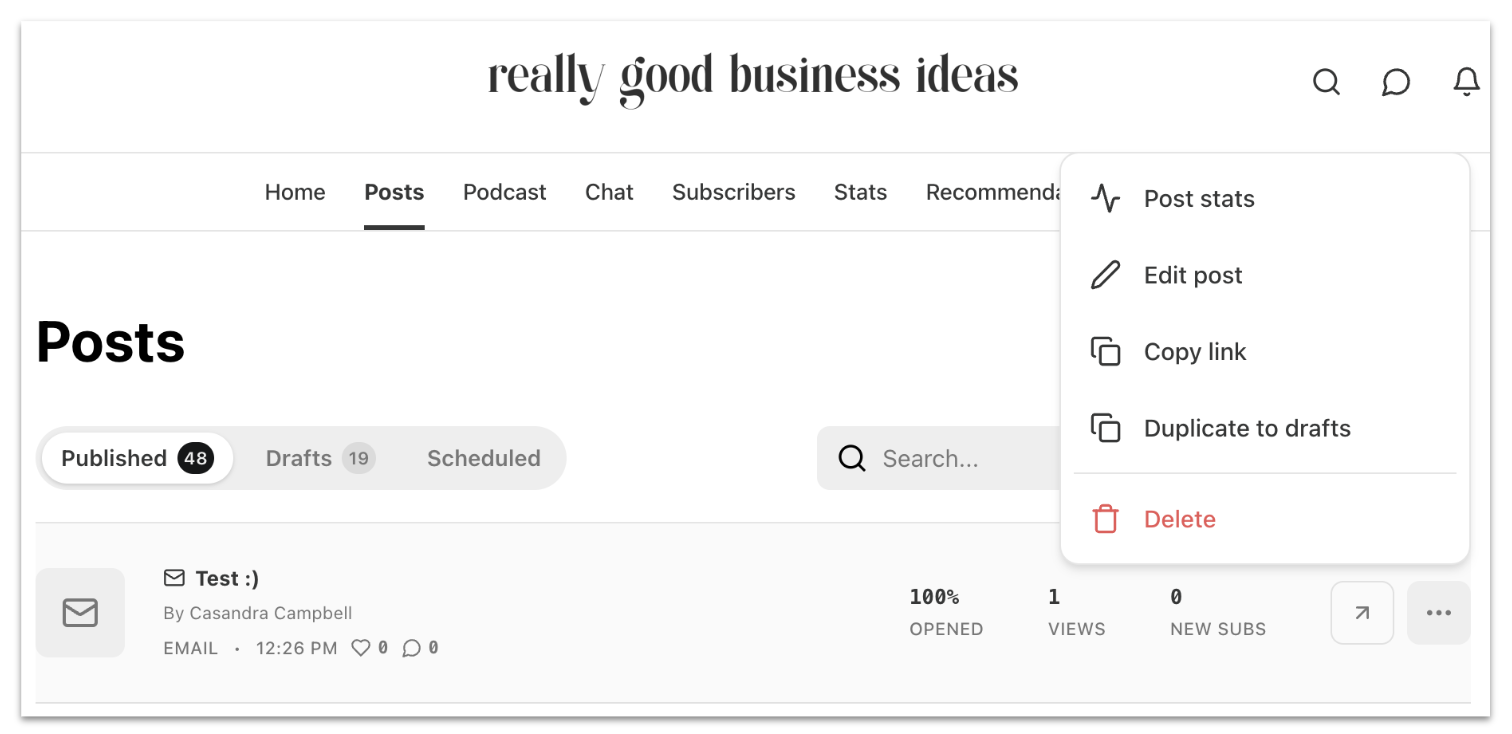The height and width of the screenshot is (734, 1512).
Task: Select Copy link from the menu
Action: click(x=1195, y=352)
